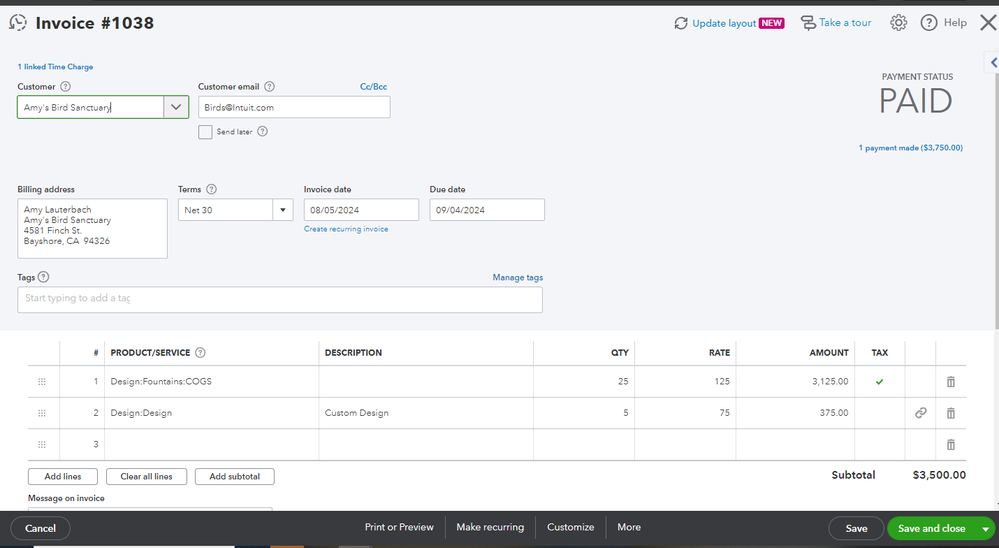Screen dimensions: 999x548
Task: Grab drag handle of line 2
Action: pos(42,413)
